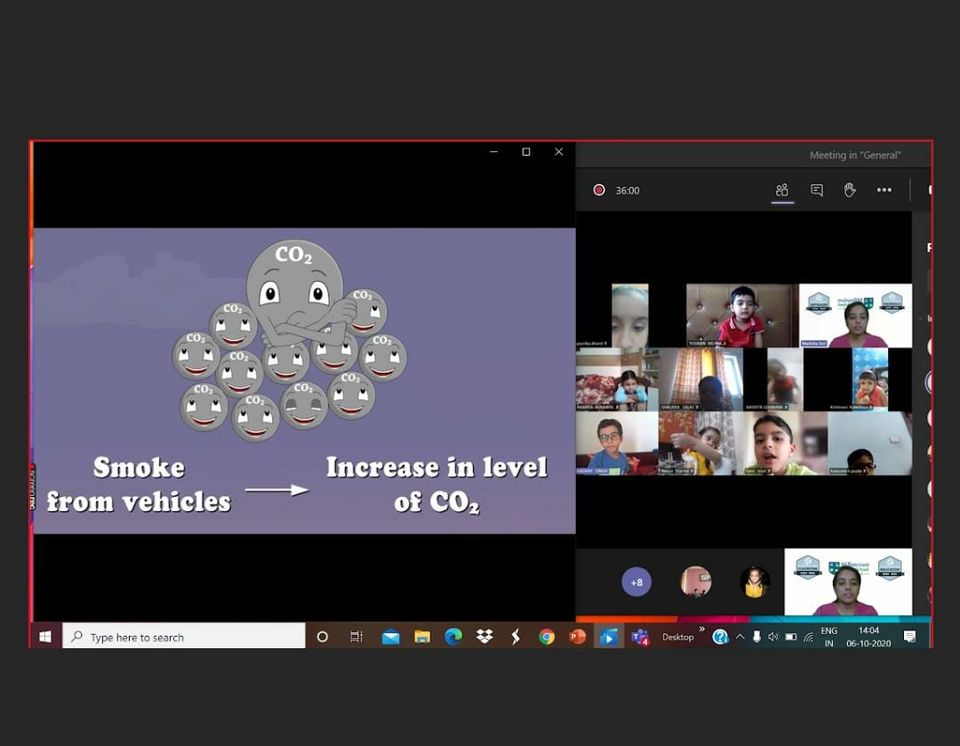
Task: Open the blue help question-mark icon
Action: pos(720,637)
